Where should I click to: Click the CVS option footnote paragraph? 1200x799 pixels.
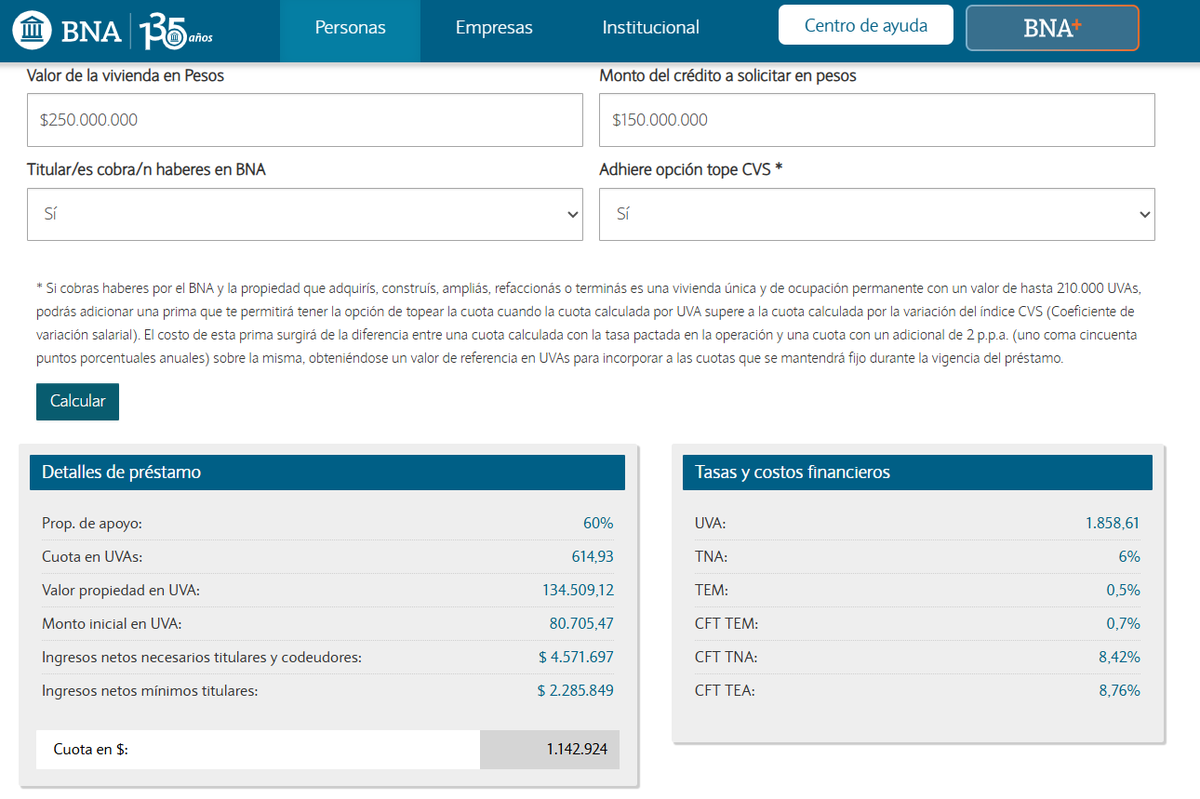(x=589, y=323)
